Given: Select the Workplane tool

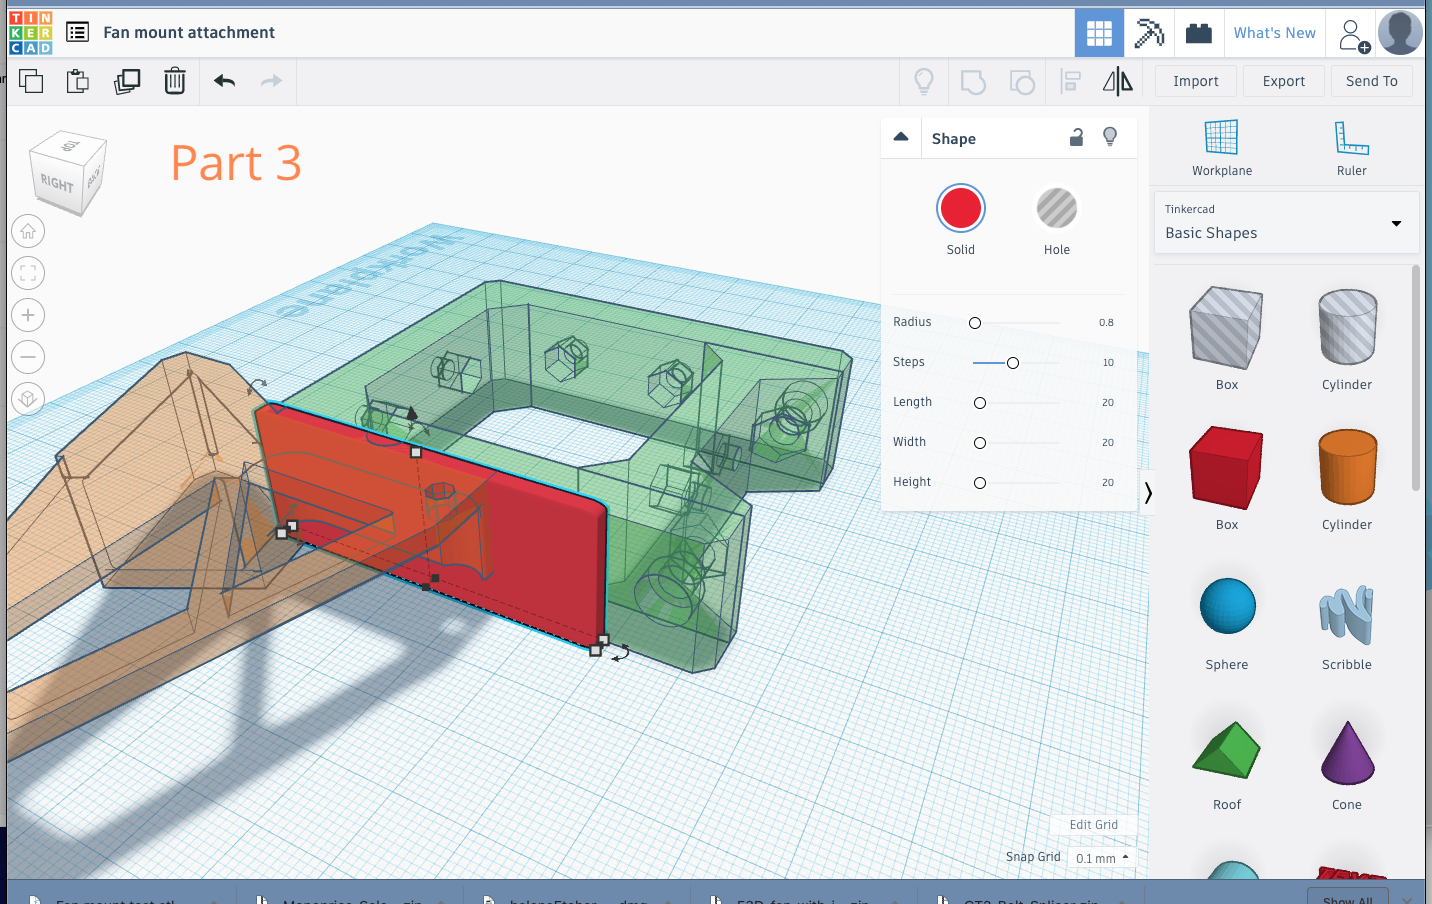Looking at the screenshot, I should click(x=1222, y=148).
